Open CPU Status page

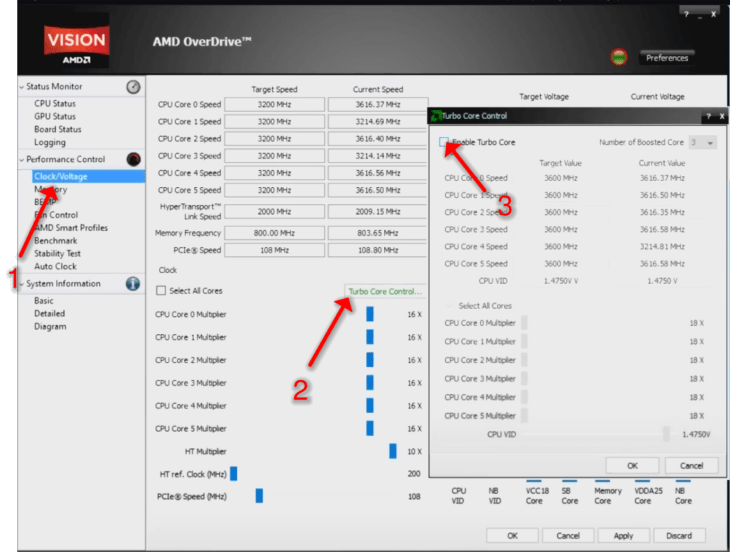pos(54,103)
